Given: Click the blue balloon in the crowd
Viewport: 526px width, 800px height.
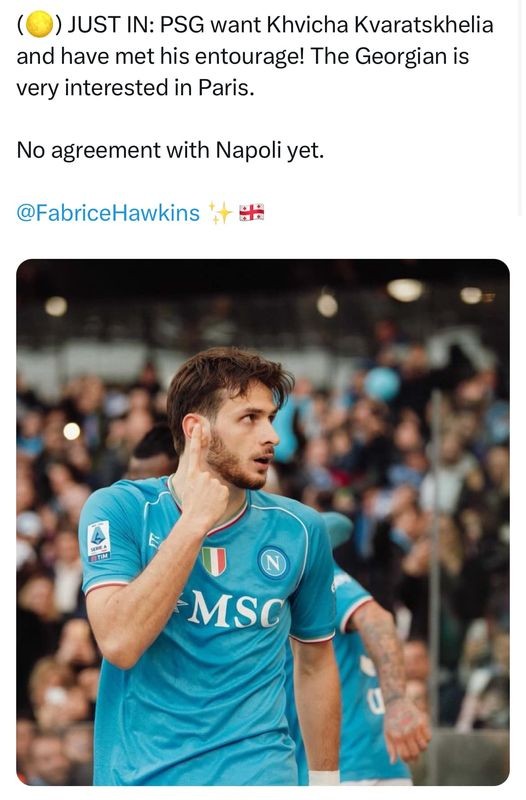Looking at the screenshot, I should (x=382, y=384).
